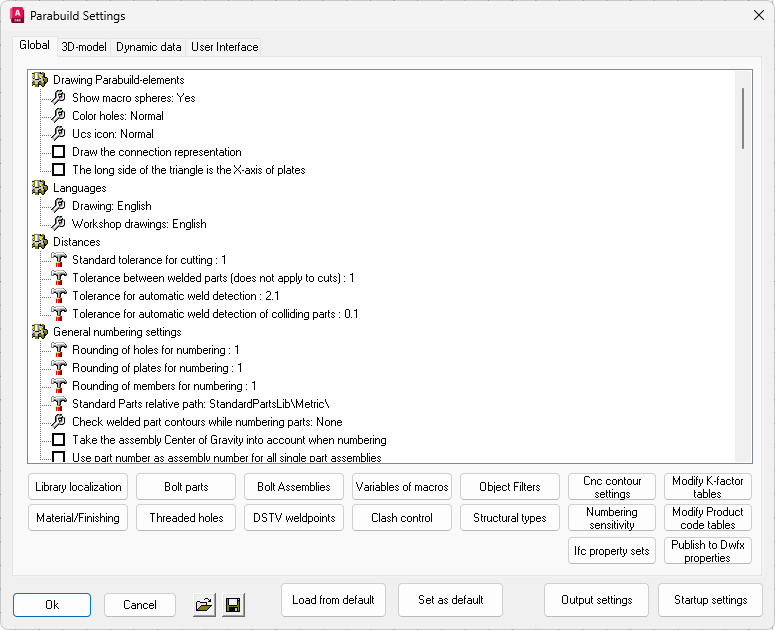The width and height of the screenshot is (775, 630).
Task: Toggle long side of triangle X-axis checkbox
Action: pos(58,169)
